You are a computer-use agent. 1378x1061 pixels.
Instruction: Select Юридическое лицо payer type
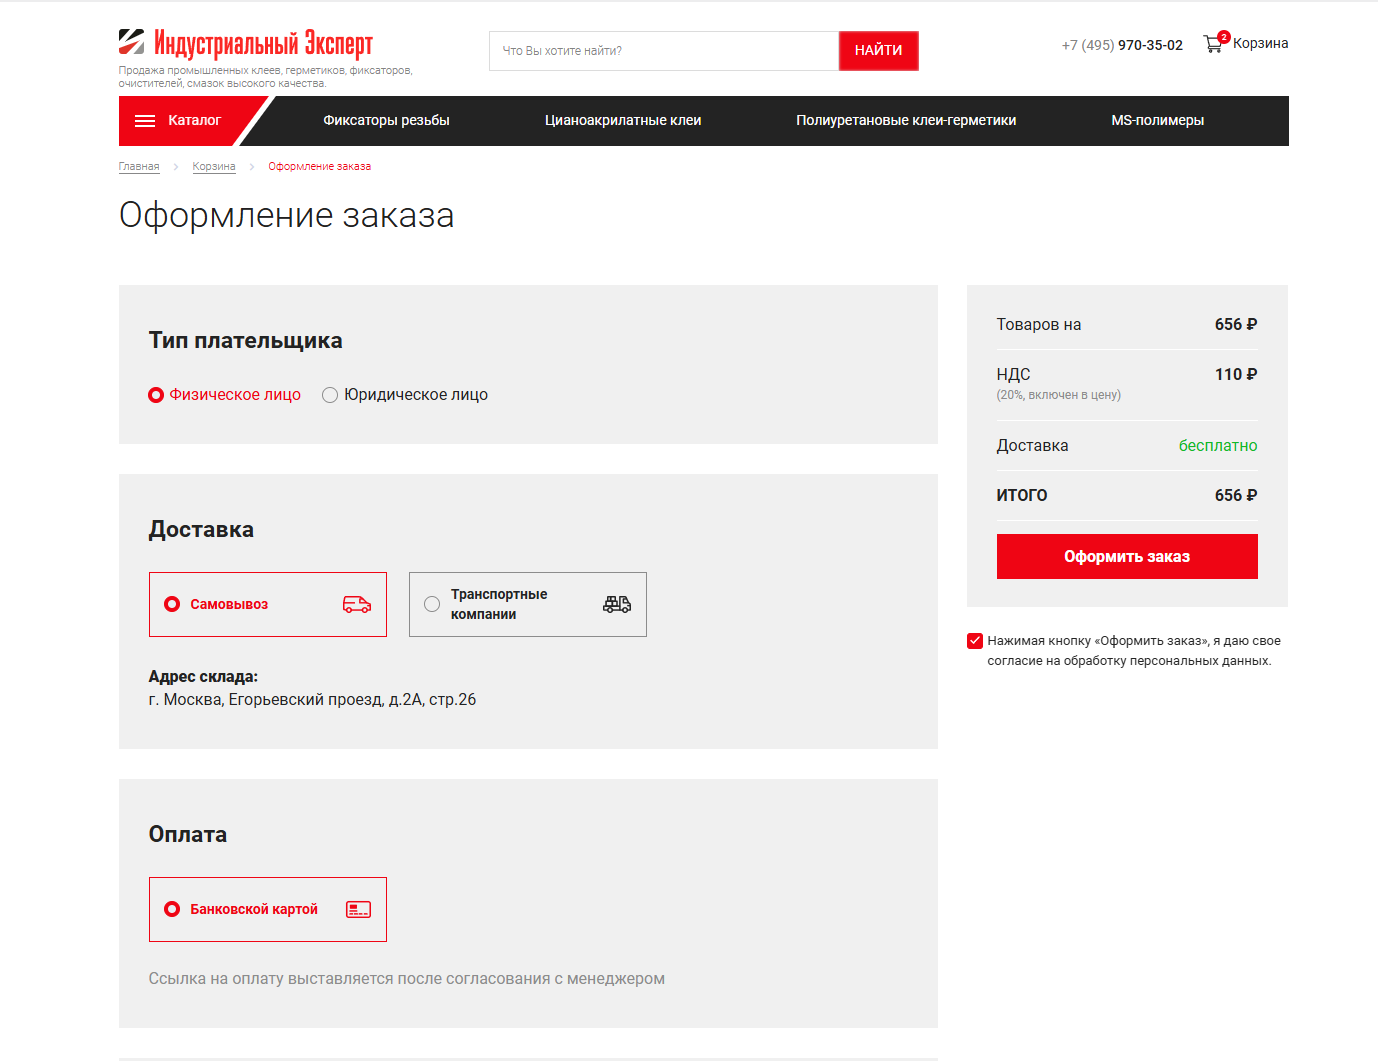[330, 395]
